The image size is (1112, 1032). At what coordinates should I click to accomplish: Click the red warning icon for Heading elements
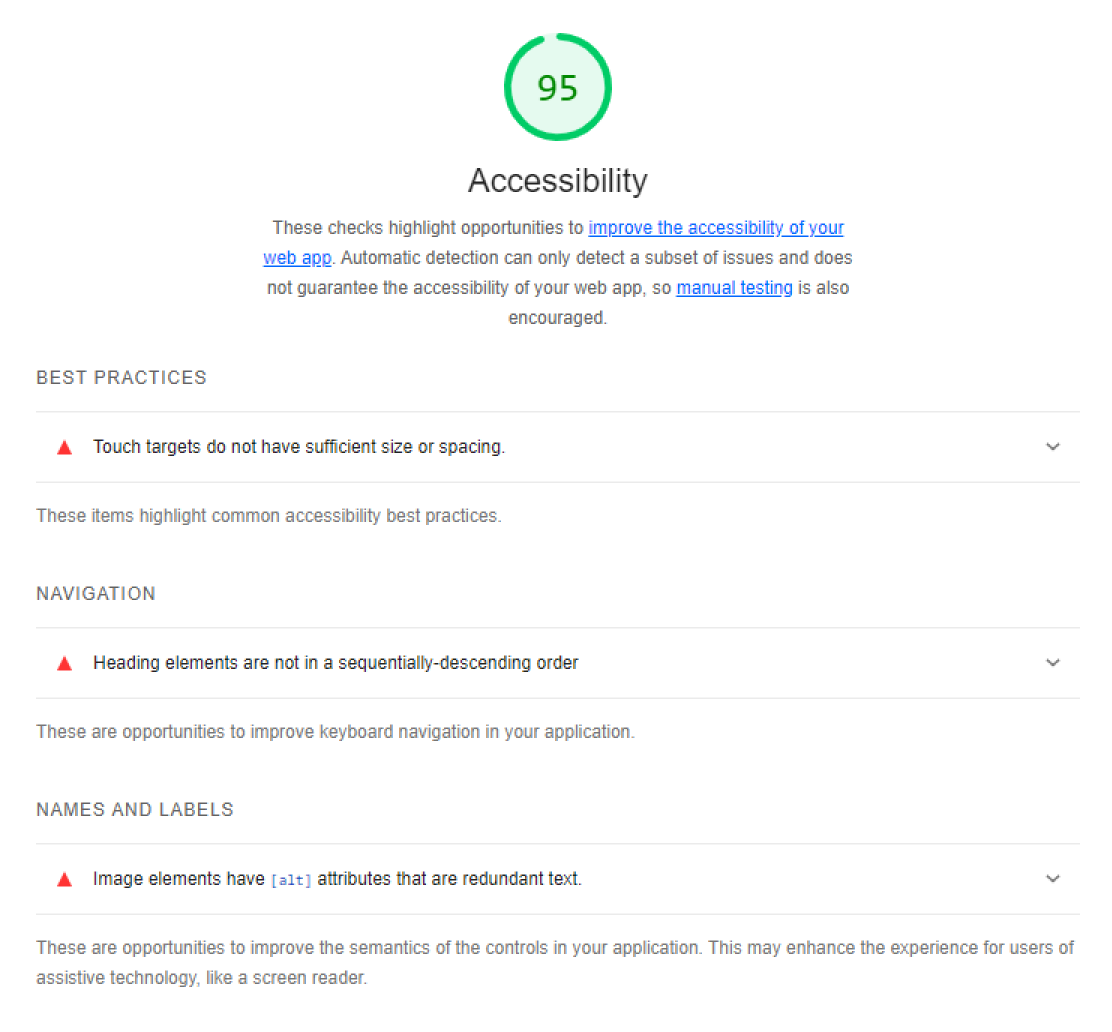pos(65,663)
